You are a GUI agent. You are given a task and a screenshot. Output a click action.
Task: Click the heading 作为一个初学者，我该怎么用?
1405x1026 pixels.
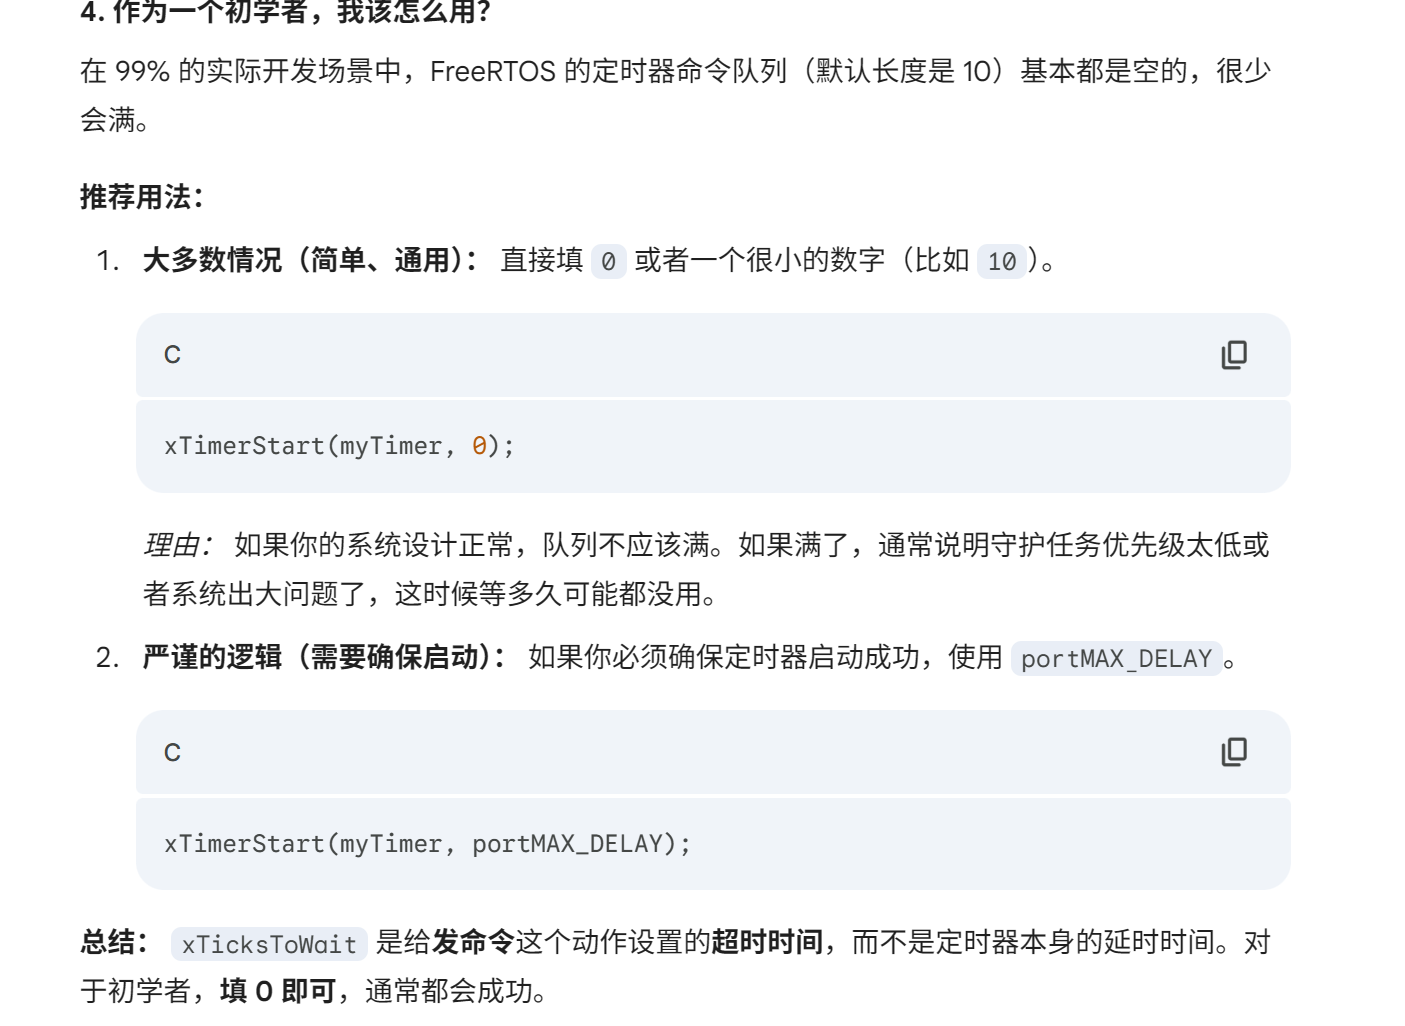point(286,12)
